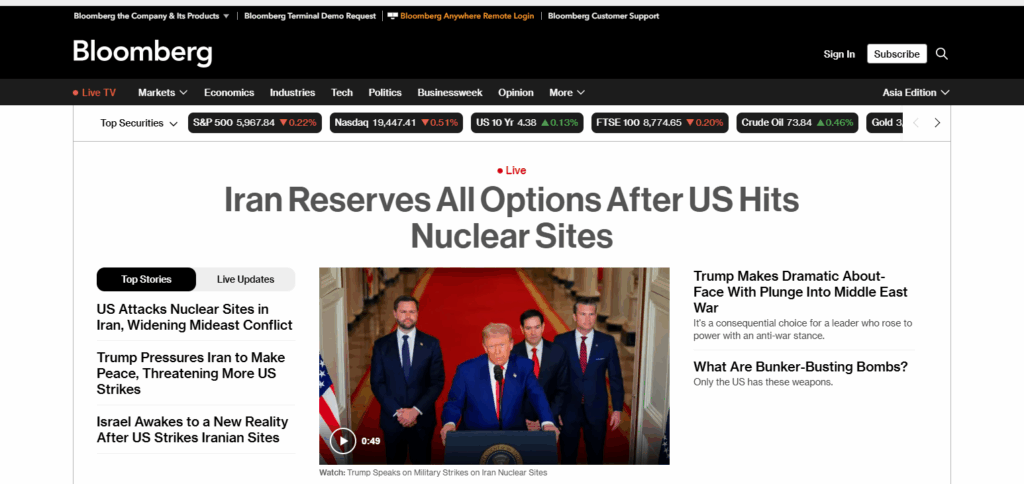Viewport: 1024px width, 484px height.
Task: Open S&P 500 ticker quote
Action: pyautogui.click(x=255, y=123)
